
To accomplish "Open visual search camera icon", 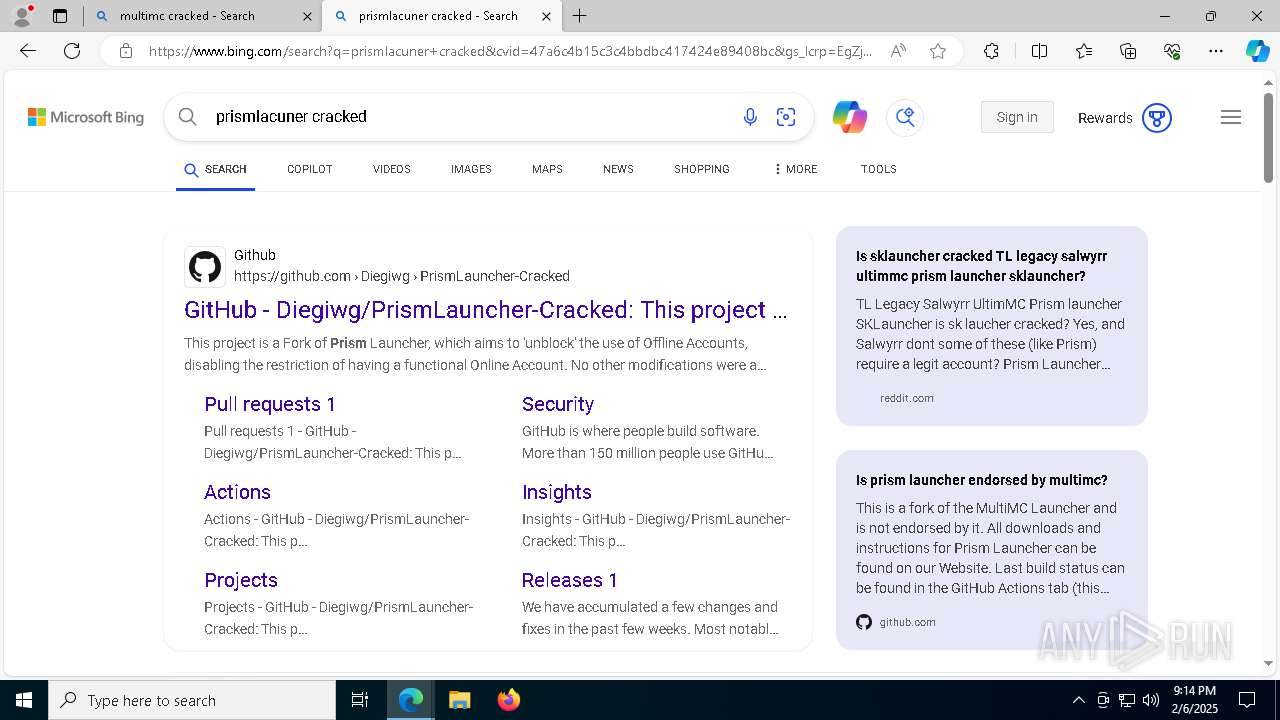I will click(786, 117).
